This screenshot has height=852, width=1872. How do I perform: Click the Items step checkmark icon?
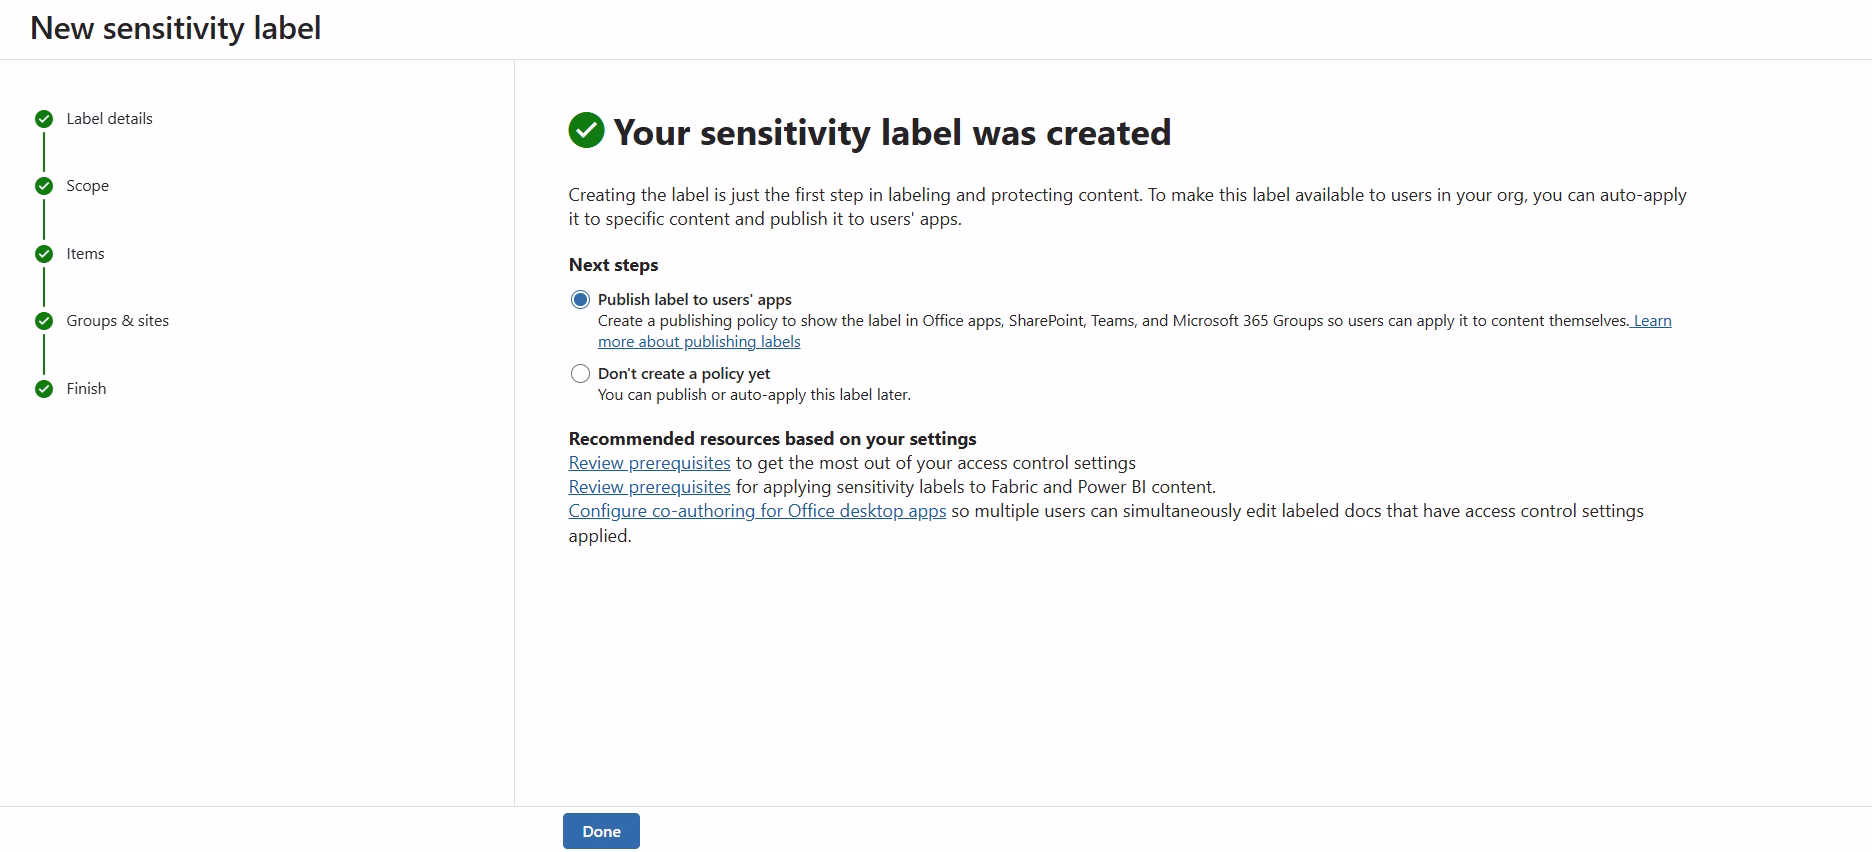[44, 254]
